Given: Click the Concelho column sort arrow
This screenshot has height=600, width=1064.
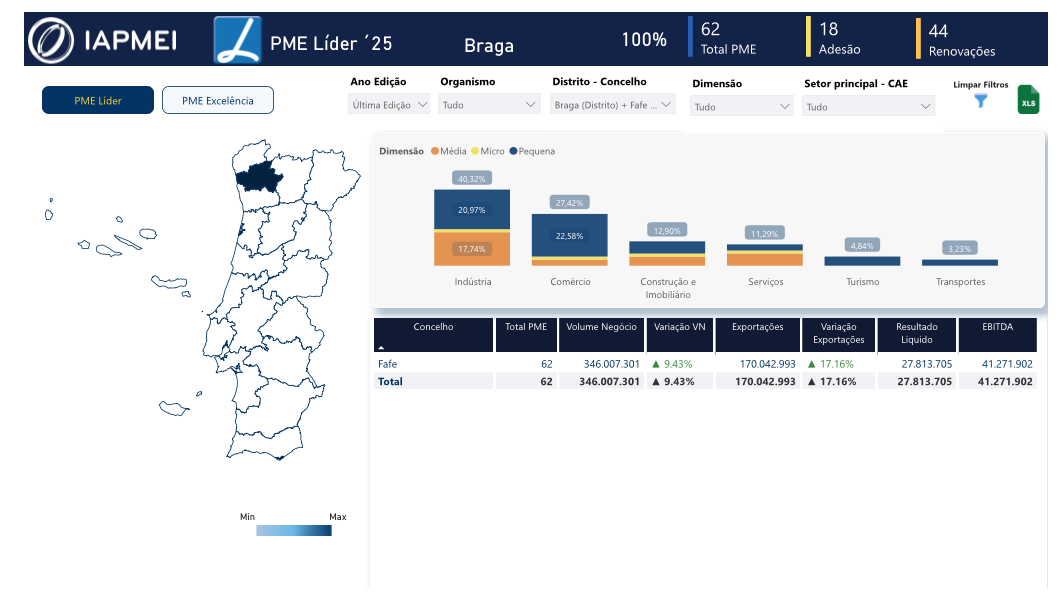Looking at the screenshot, I should (x=381, y=347).
